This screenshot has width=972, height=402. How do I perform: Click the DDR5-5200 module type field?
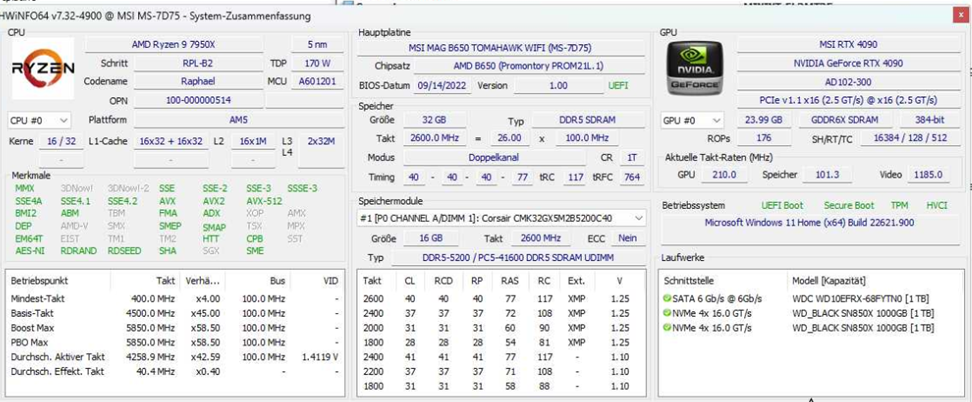tap(518, 257)
